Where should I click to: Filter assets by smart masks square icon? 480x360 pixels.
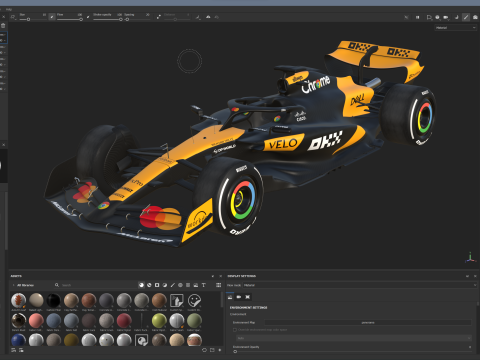pyautogui.click(x=157, y=285)
